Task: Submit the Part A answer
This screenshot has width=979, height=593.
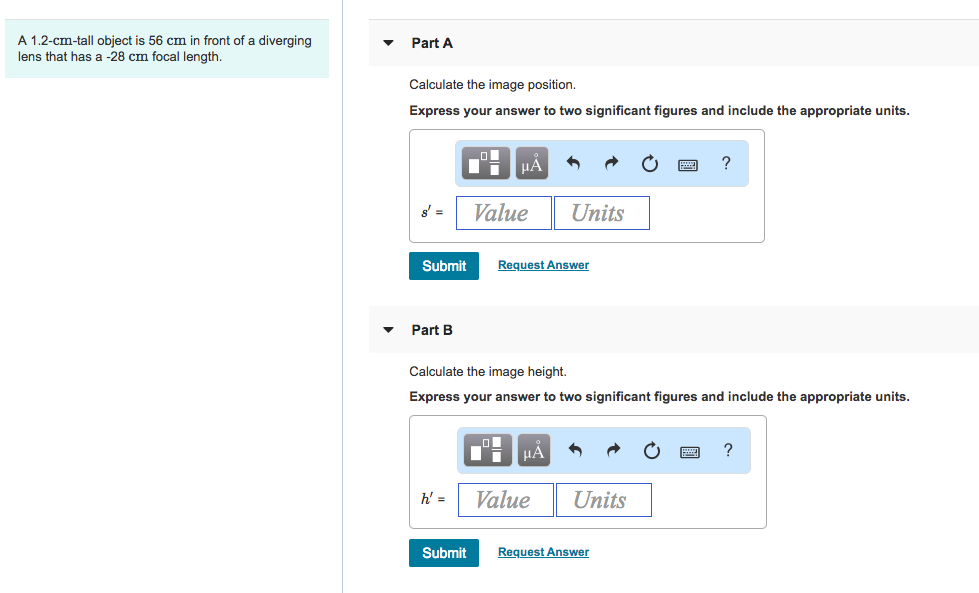Action: (x=444, y=266)
